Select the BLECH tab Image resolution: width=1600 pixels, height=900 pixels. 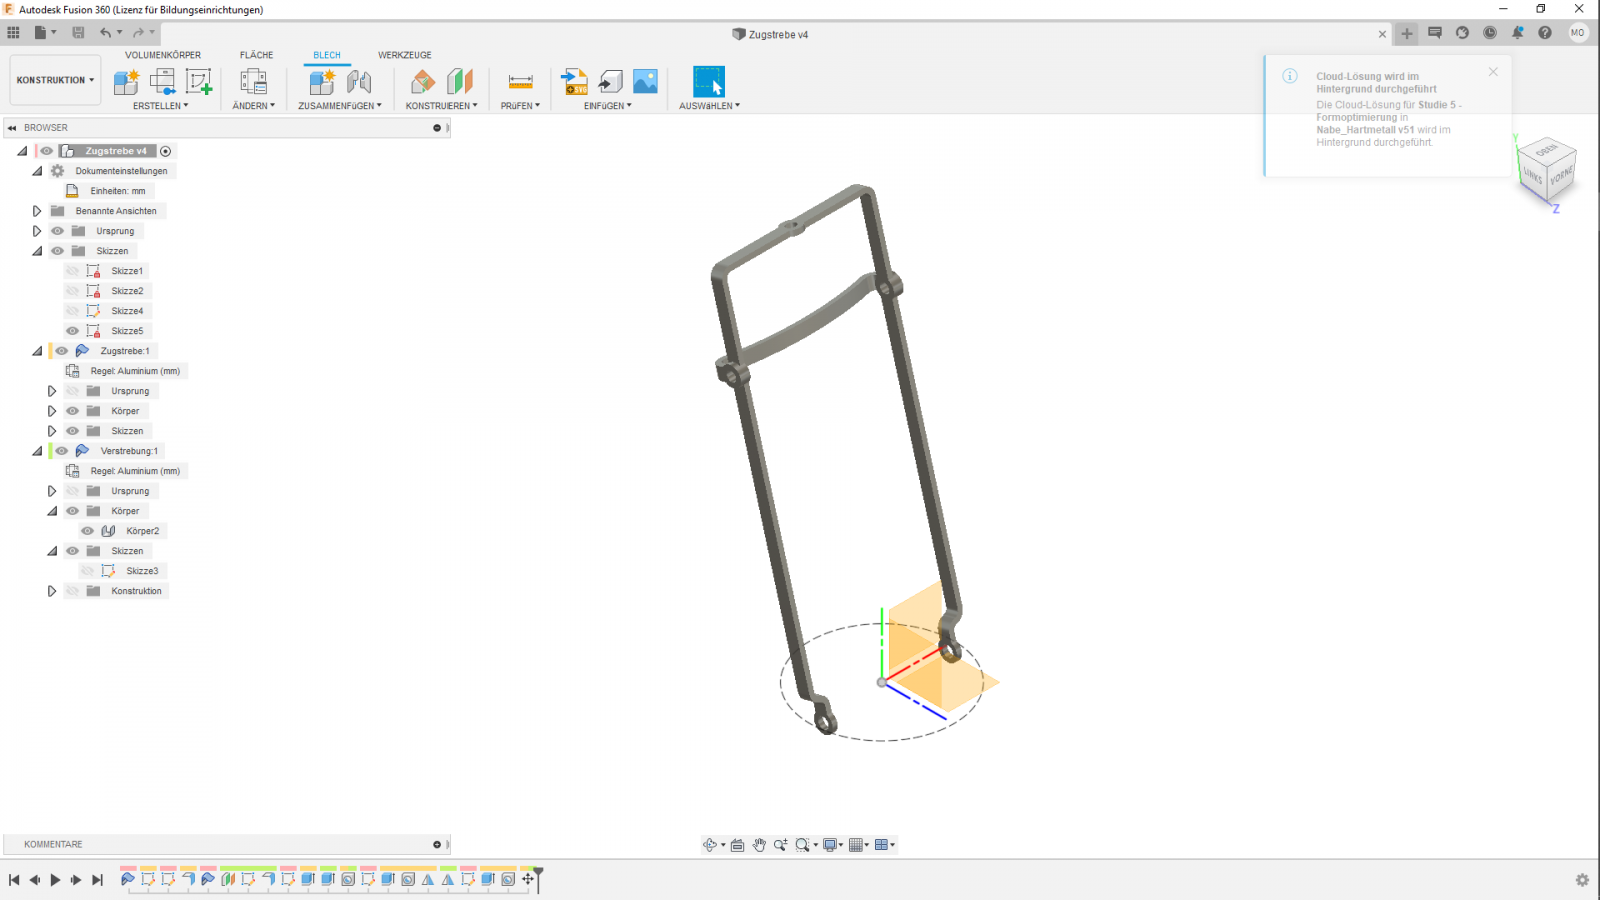click(x=327, y=55)
